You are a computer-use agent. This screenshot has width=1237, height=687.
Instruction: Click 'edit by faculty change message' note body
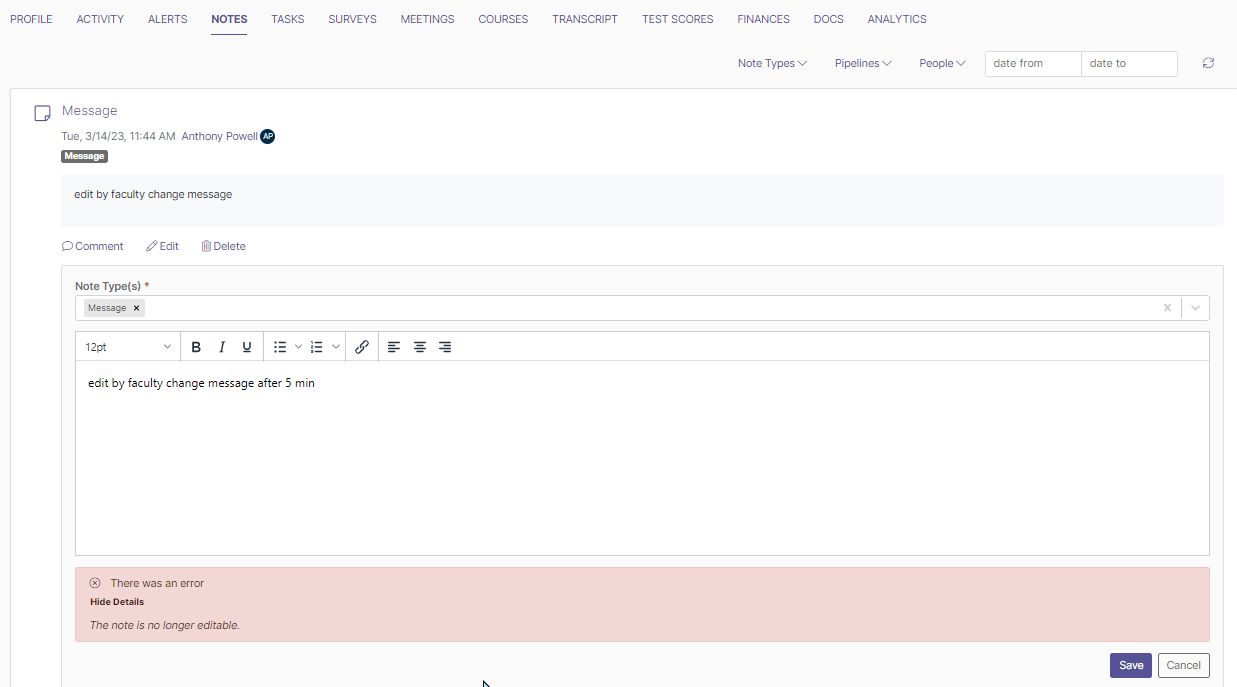point(153,194)
